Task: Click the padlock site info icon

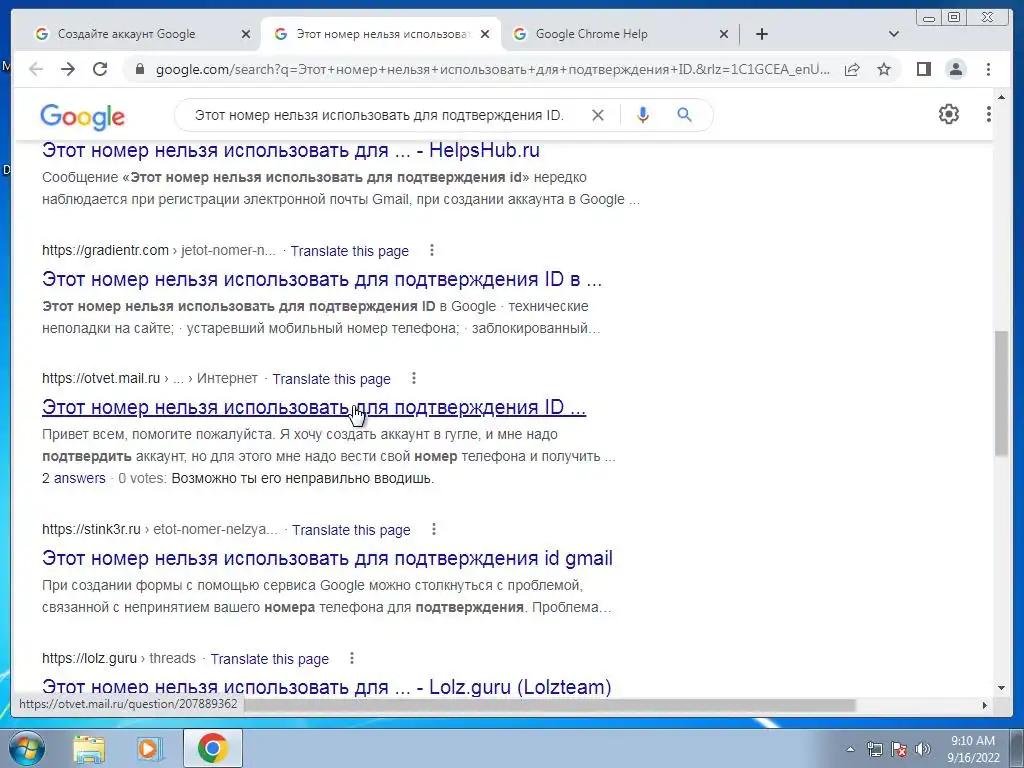Action: click(x=139, y=69)
